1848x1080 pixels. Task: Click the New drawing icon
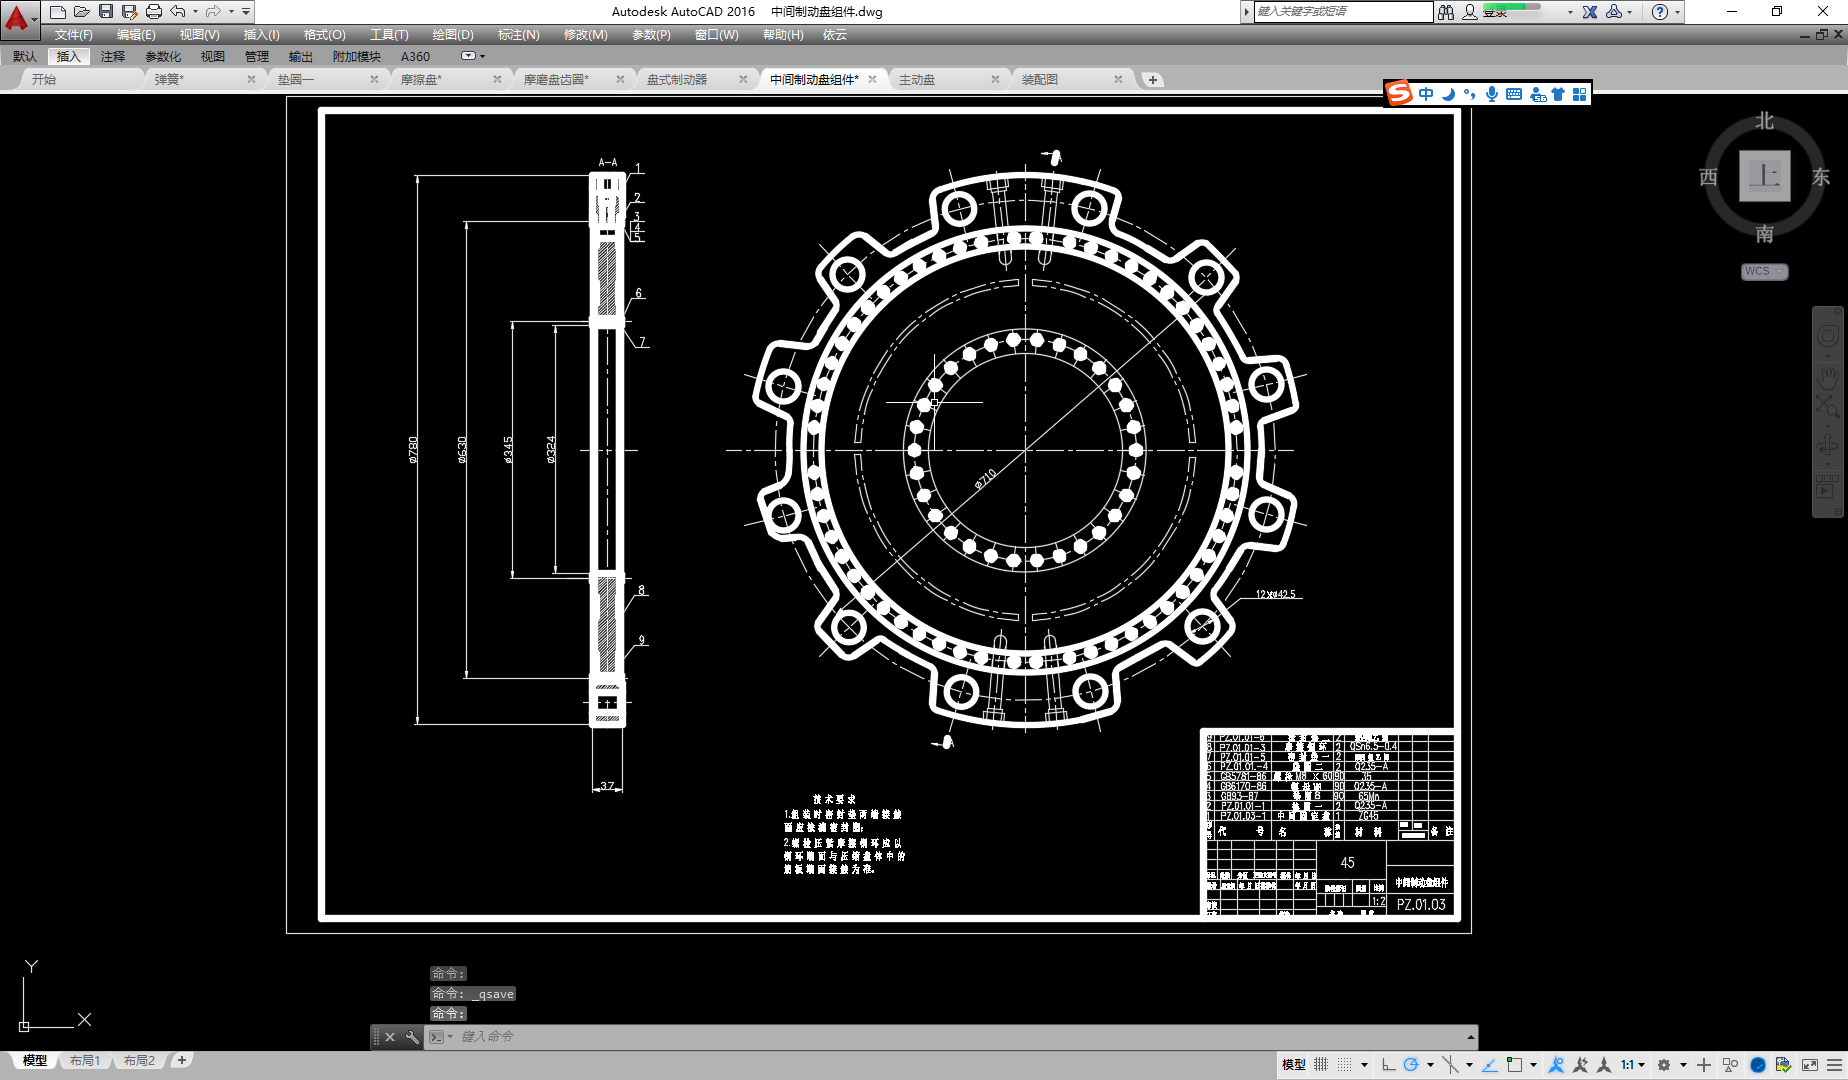pyautogui.click(x=58, y=12)
